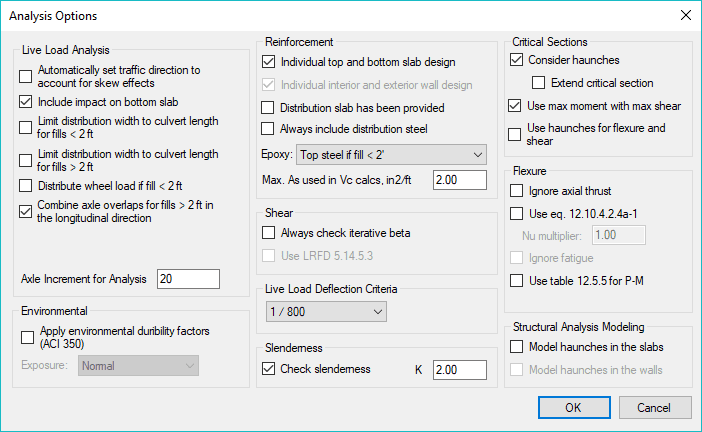Check Limit distribution width for fills > 2 ft
The height and width of the screenshot is (432, 702).
click(x=26, y=160)
